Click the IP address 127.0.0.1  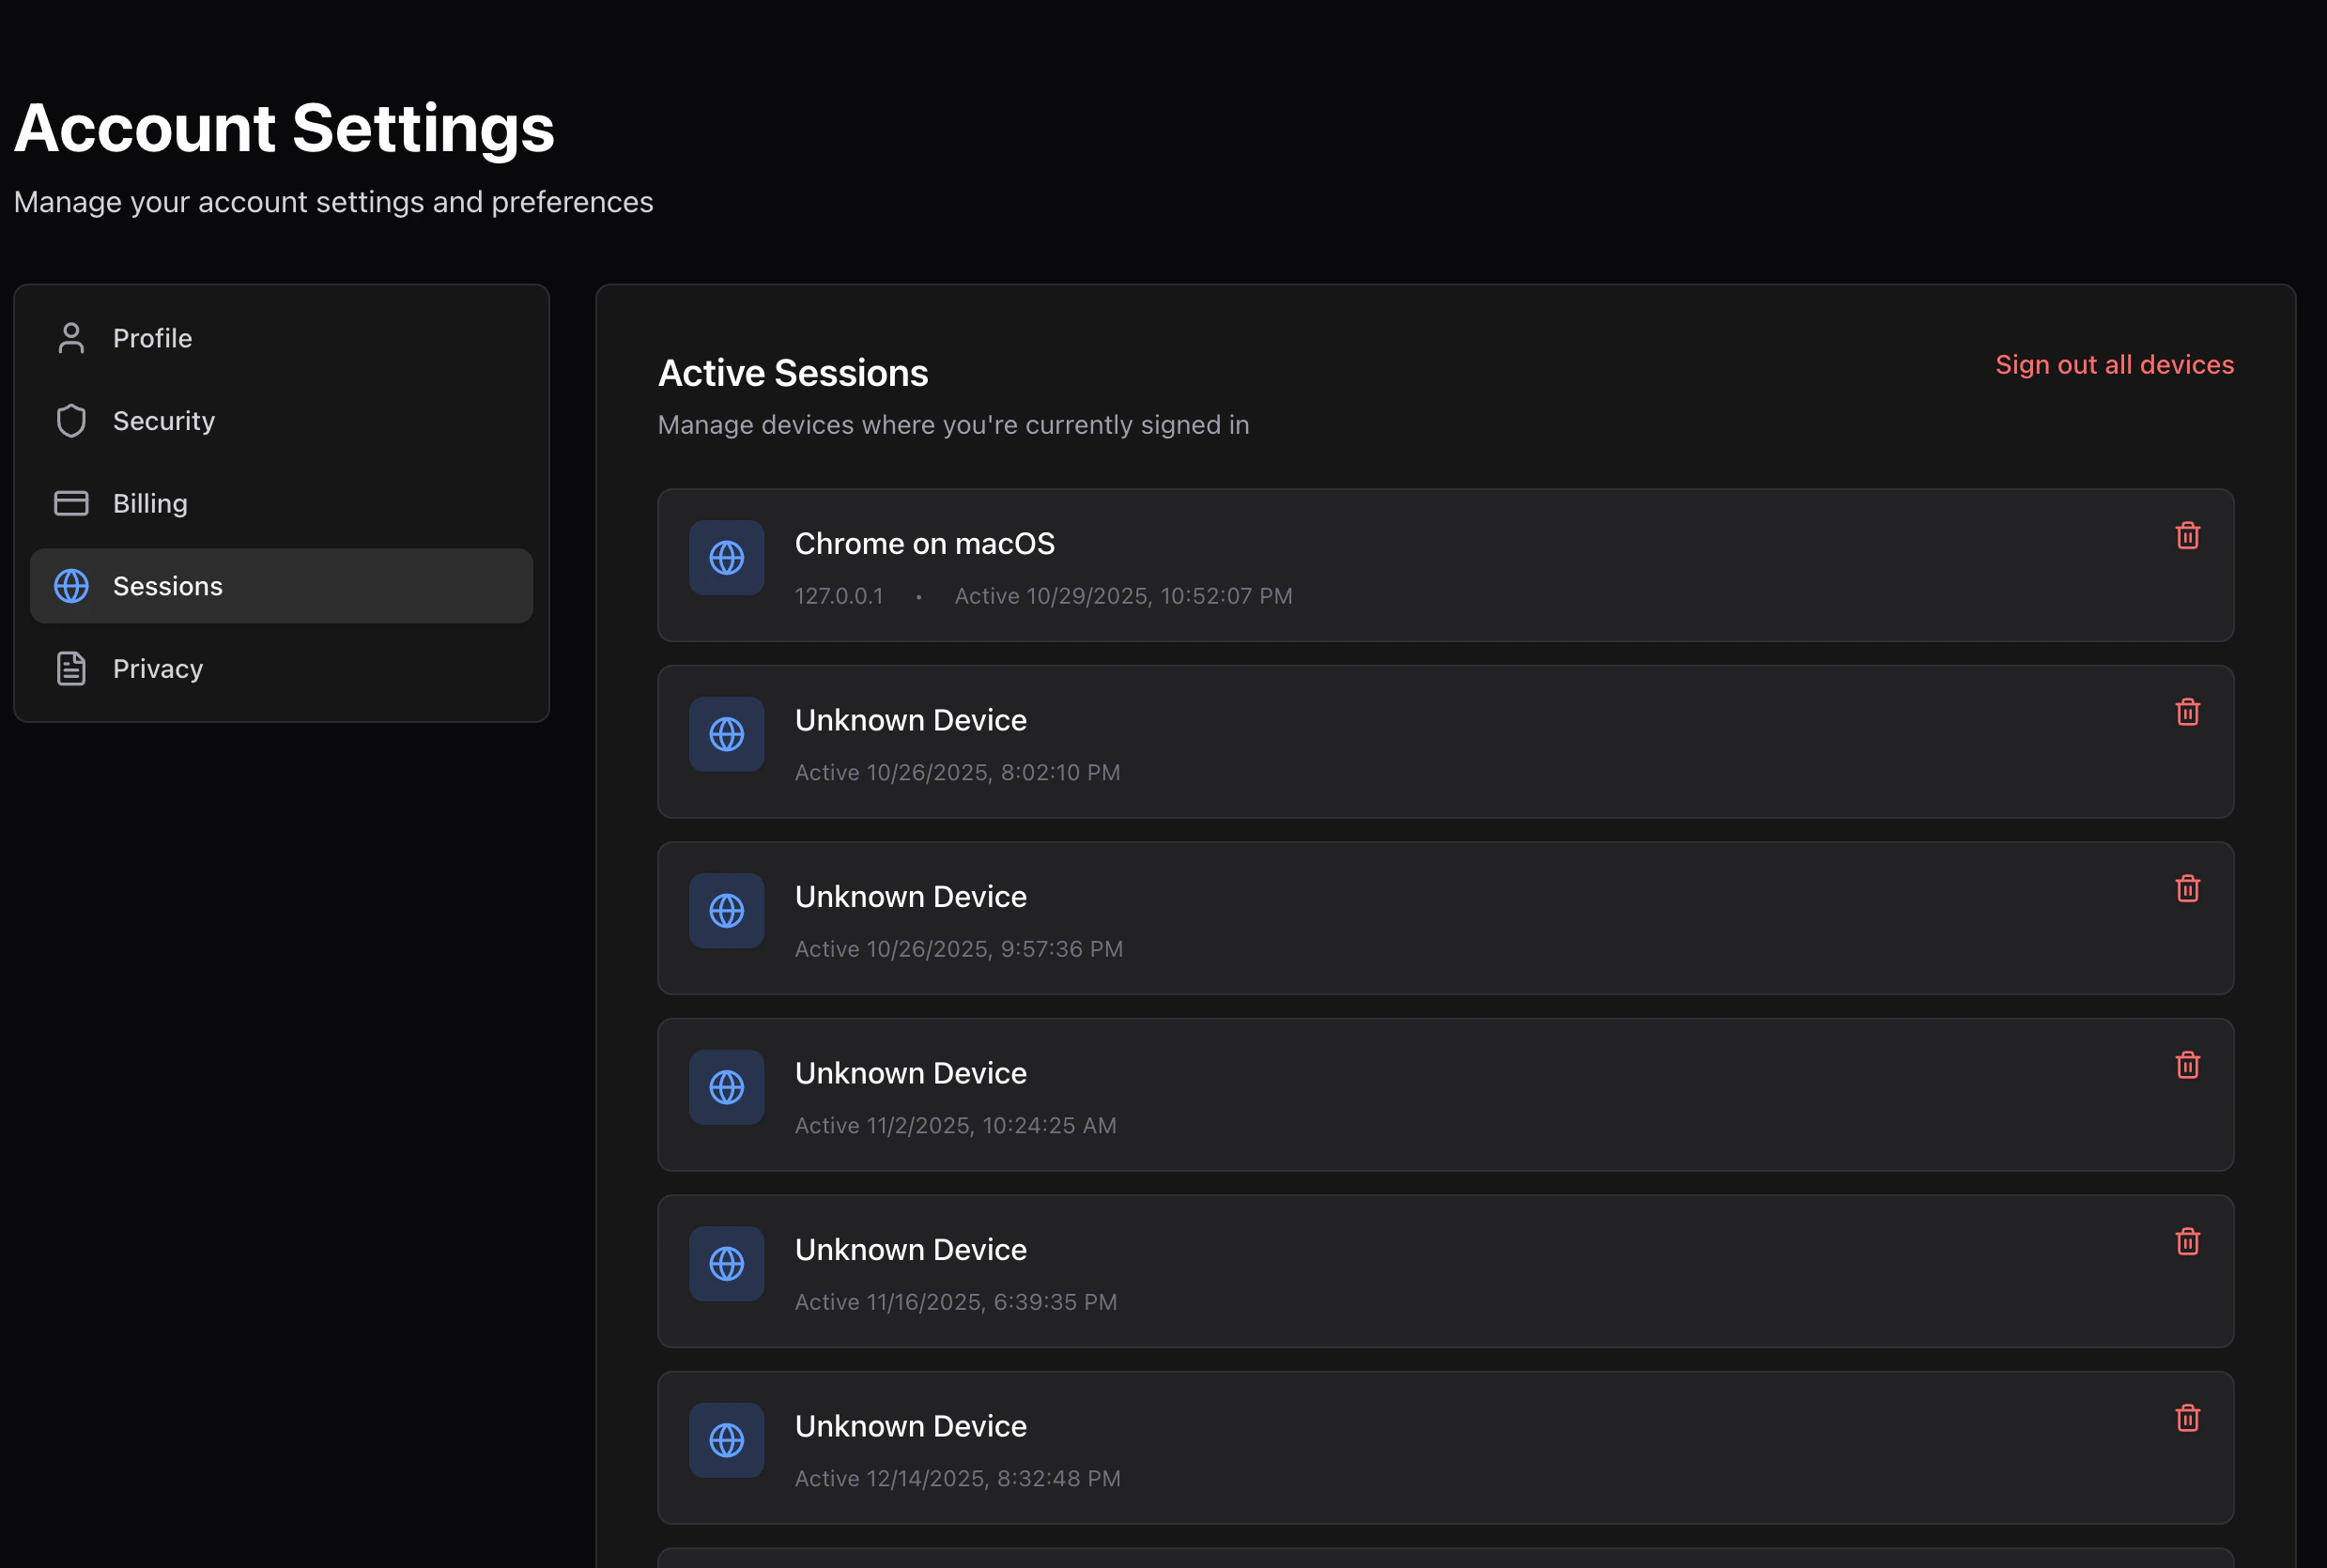[x=839, y=596]
